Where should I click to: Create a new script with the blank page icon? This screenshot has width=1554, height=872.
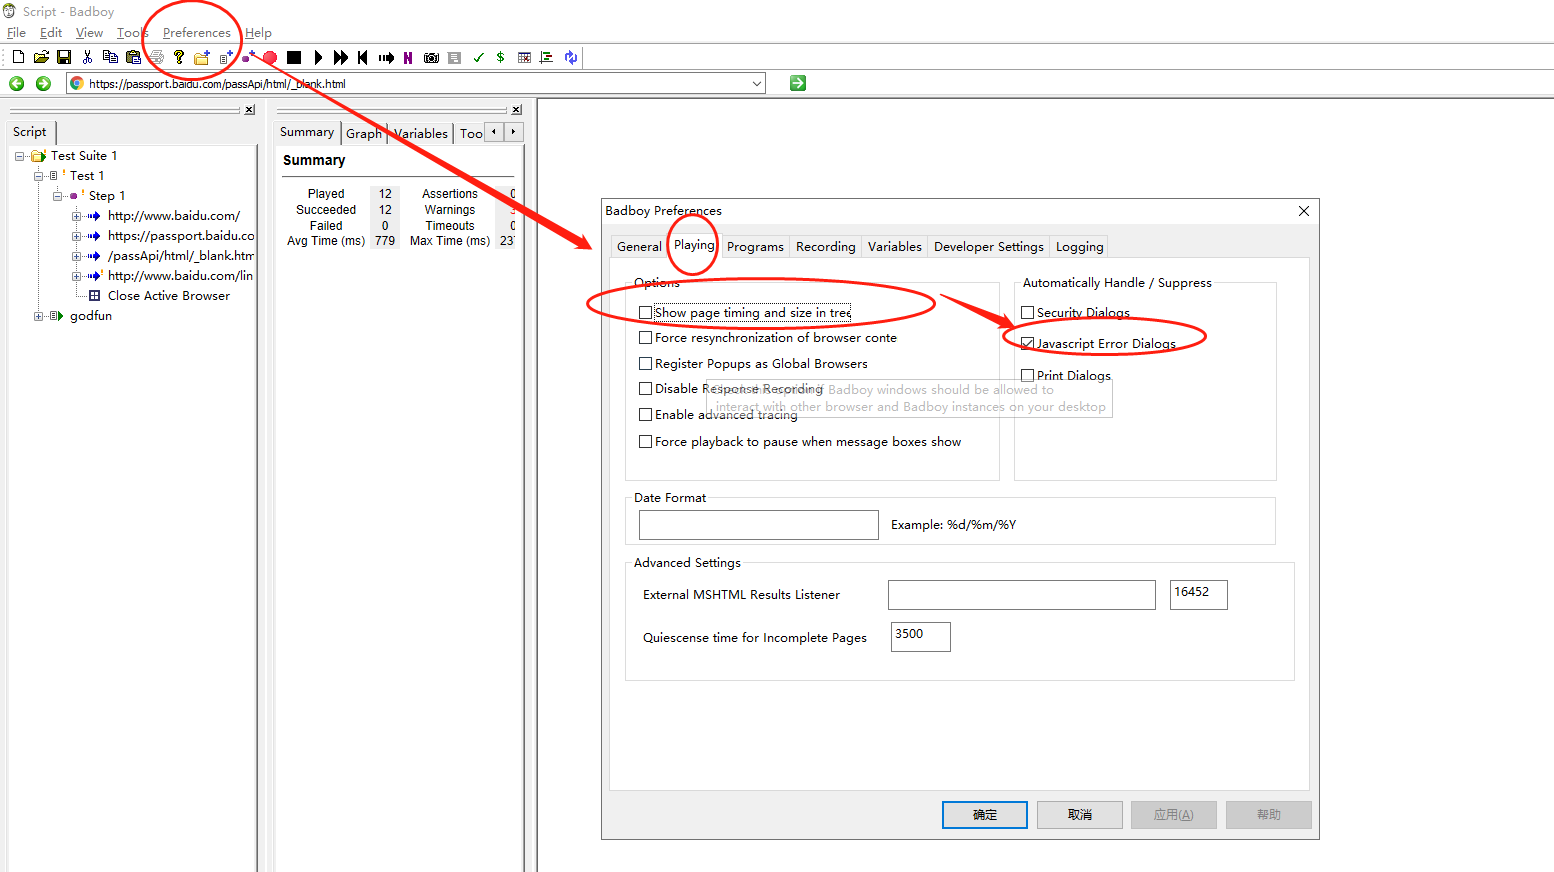coord(18,57)
